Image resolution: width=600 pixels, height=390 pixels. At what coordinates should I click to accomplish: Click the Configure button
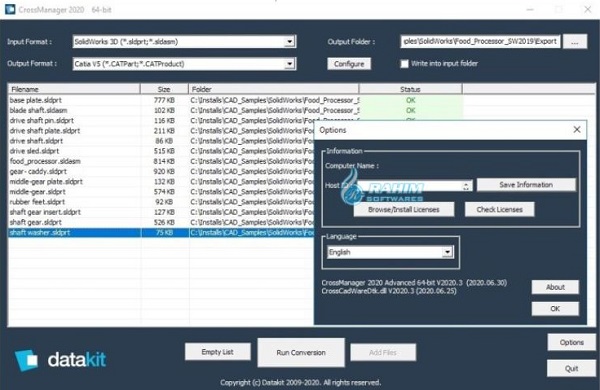[349, 64]
